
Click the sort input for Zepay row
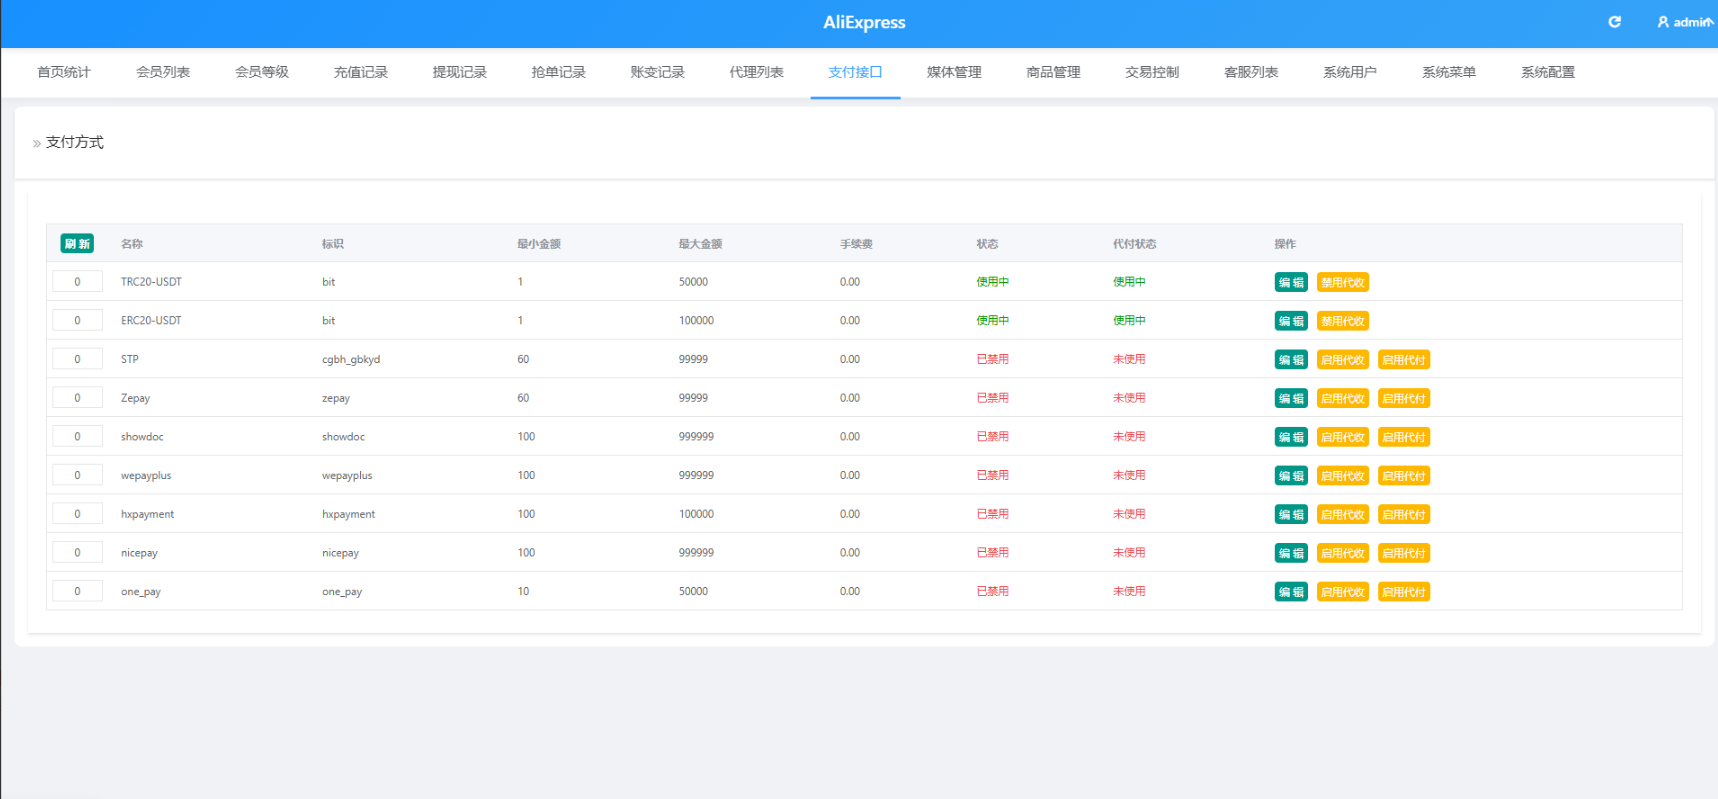coord(77,397)
